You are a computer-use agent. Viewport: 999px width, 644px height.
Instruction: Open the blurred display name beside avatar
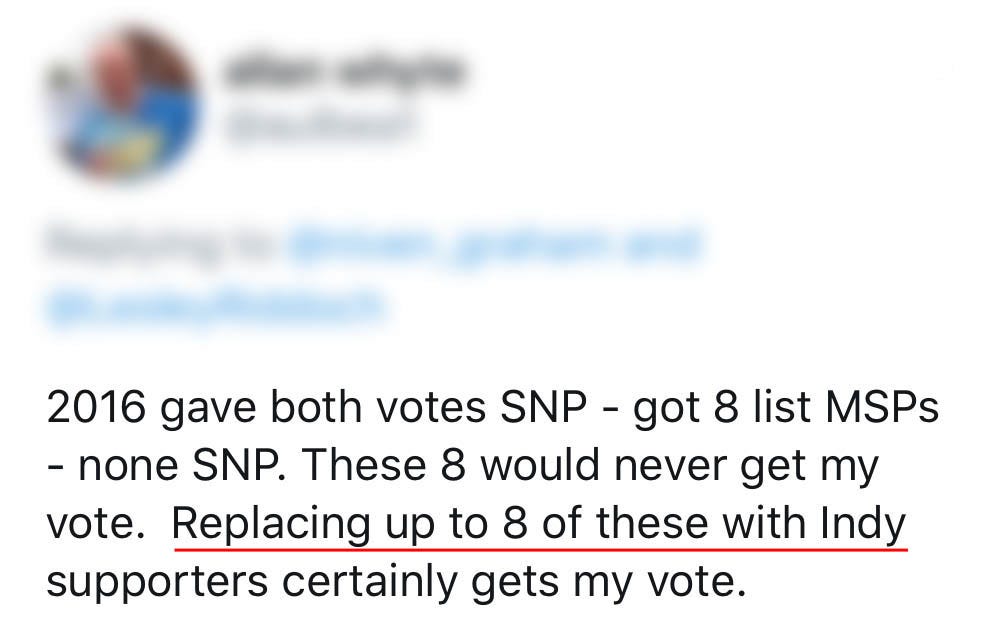point(342,69)
